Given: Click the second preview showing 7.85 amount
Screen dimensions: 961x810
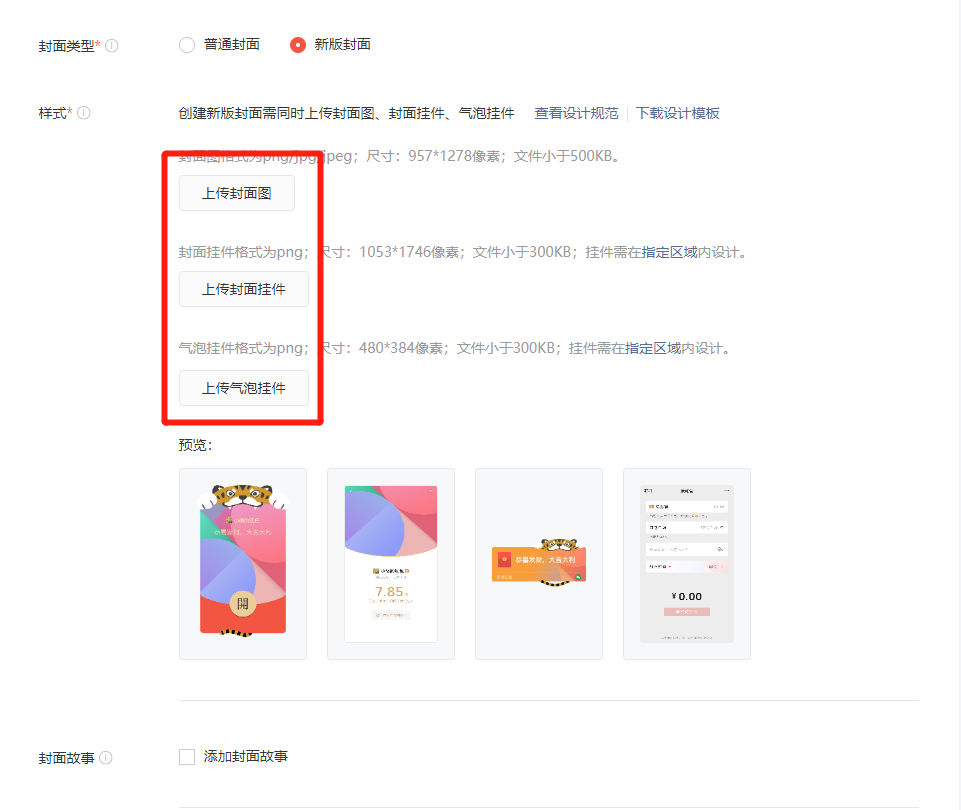Looking at the screenshot, I should (x=390, y=563).
